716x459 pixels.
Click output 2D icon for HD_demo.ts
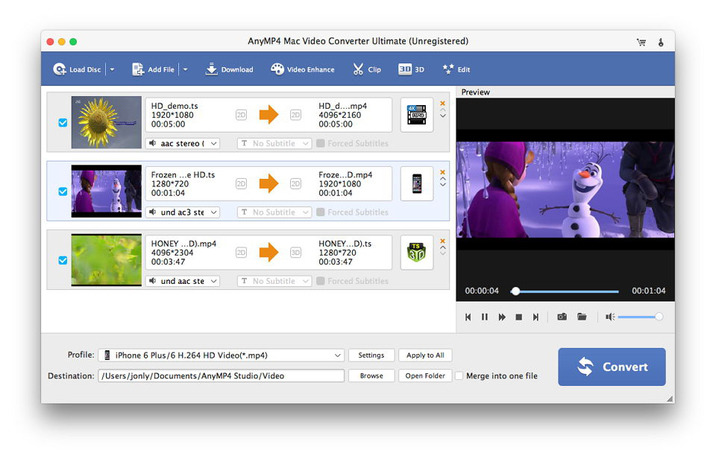(x=296, y=115)
